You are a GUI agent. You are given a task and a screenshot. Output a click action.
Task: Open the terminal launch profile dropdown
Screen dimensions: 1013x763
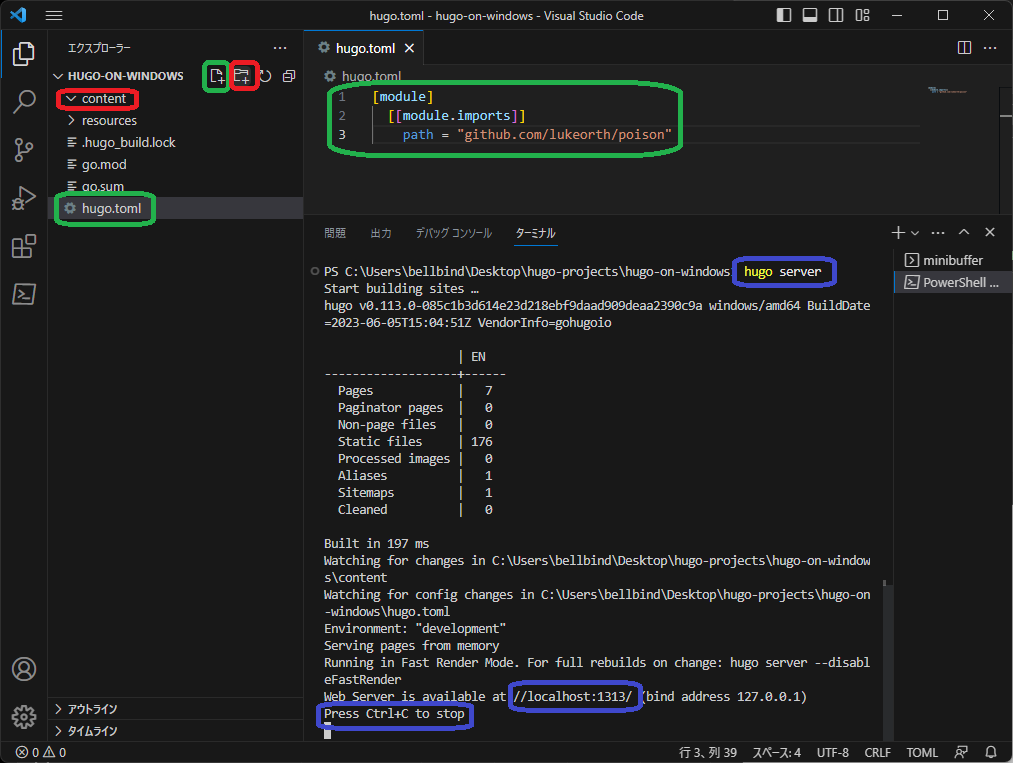coord(915,233)
